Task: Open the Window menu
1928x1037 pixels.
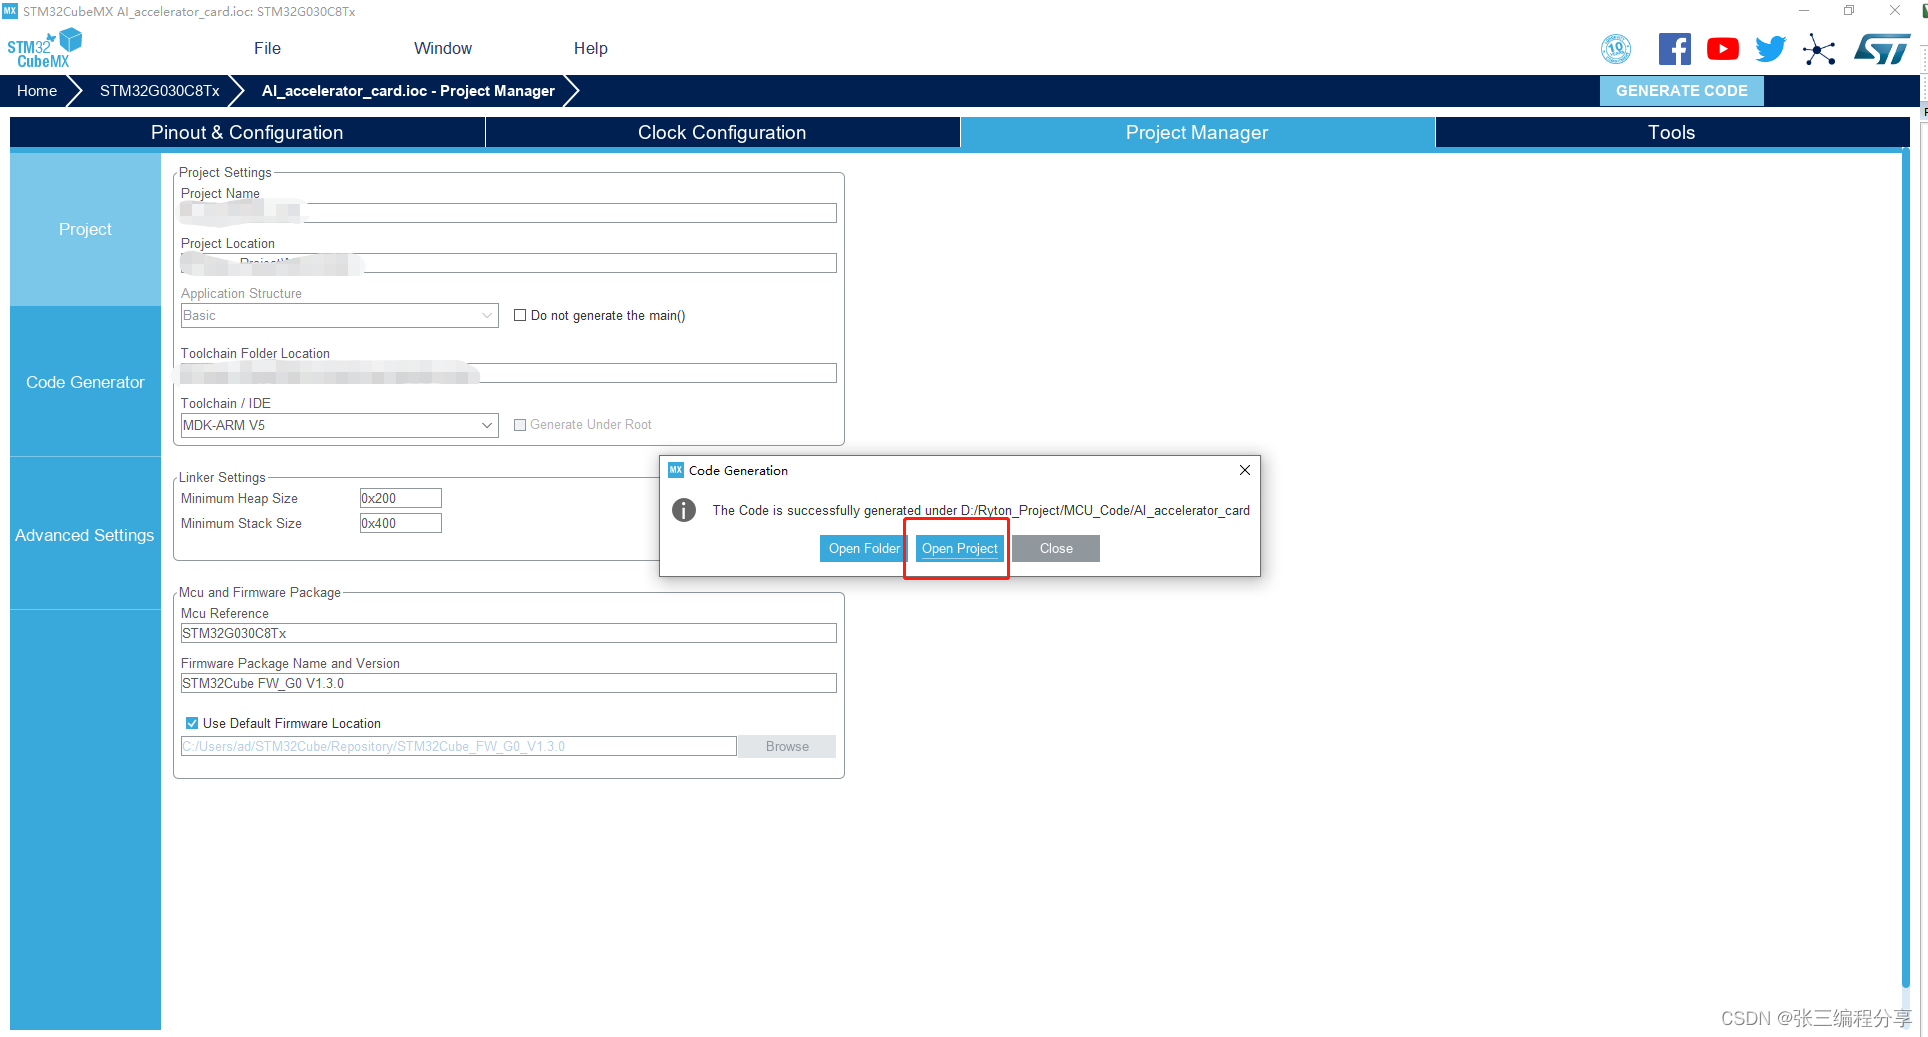Action: point(443,48)
